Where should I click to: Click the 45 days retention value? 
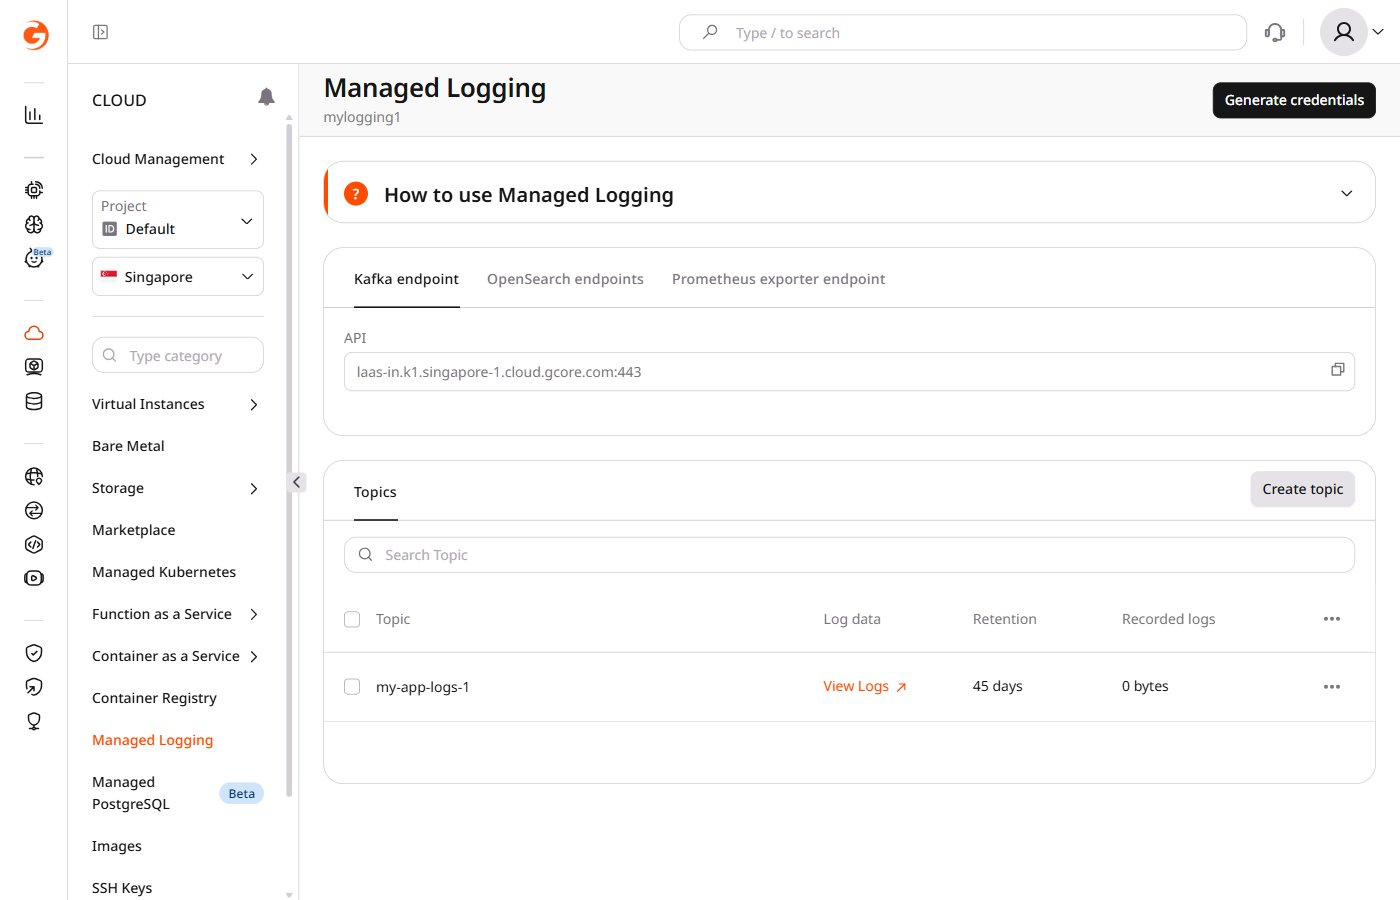997,686
